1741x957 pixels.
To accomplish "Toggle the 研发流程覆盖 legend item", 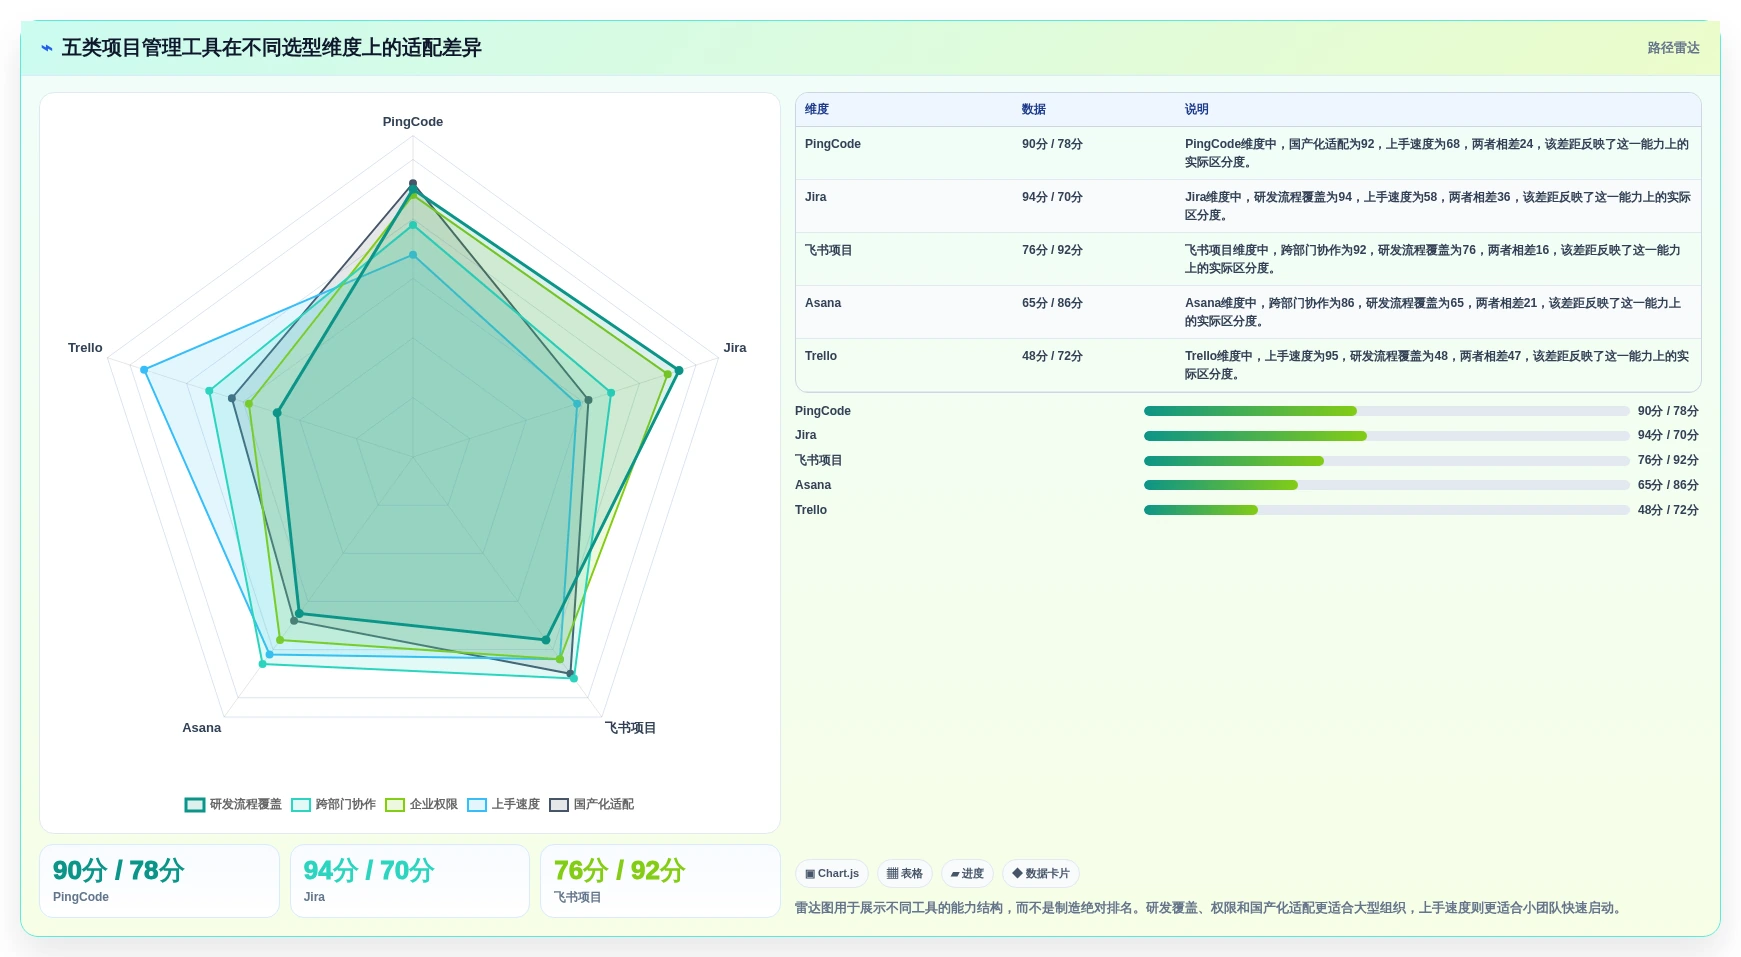I will click(233, 804).
